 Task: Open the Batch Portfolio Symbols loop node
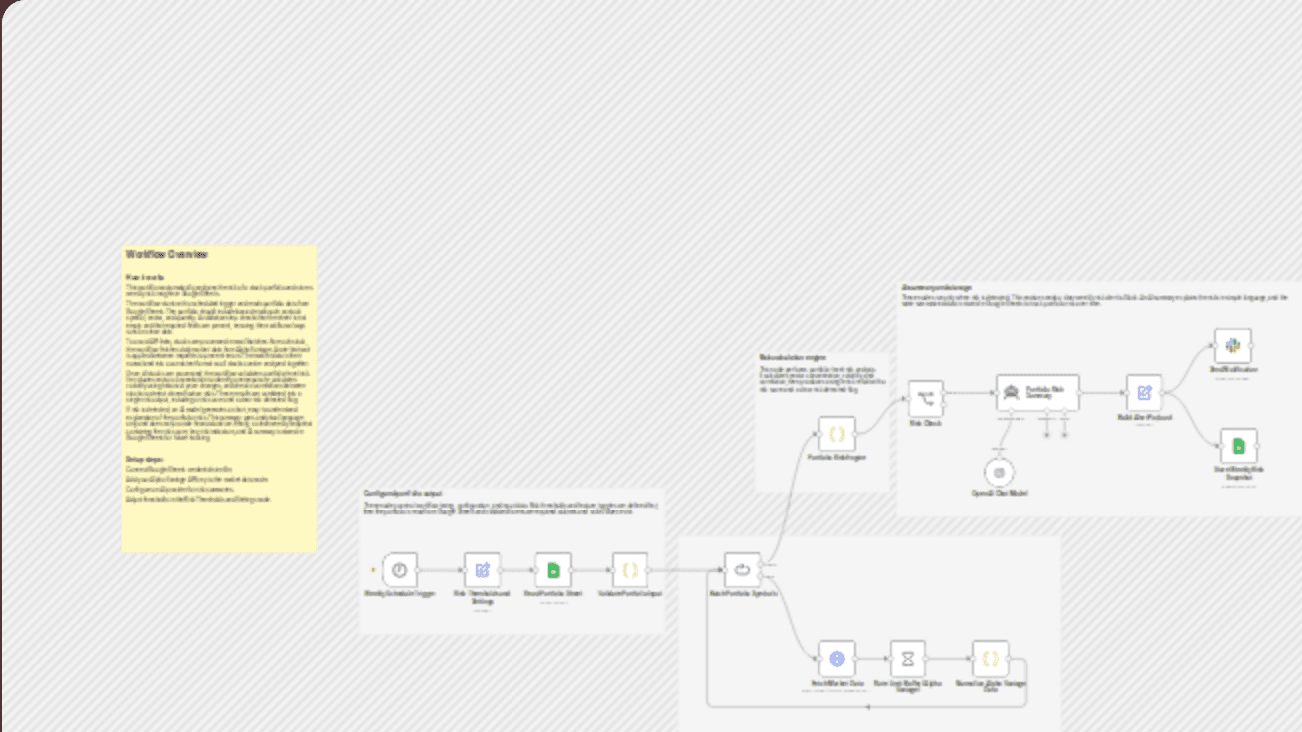click(x=742, y=570)
